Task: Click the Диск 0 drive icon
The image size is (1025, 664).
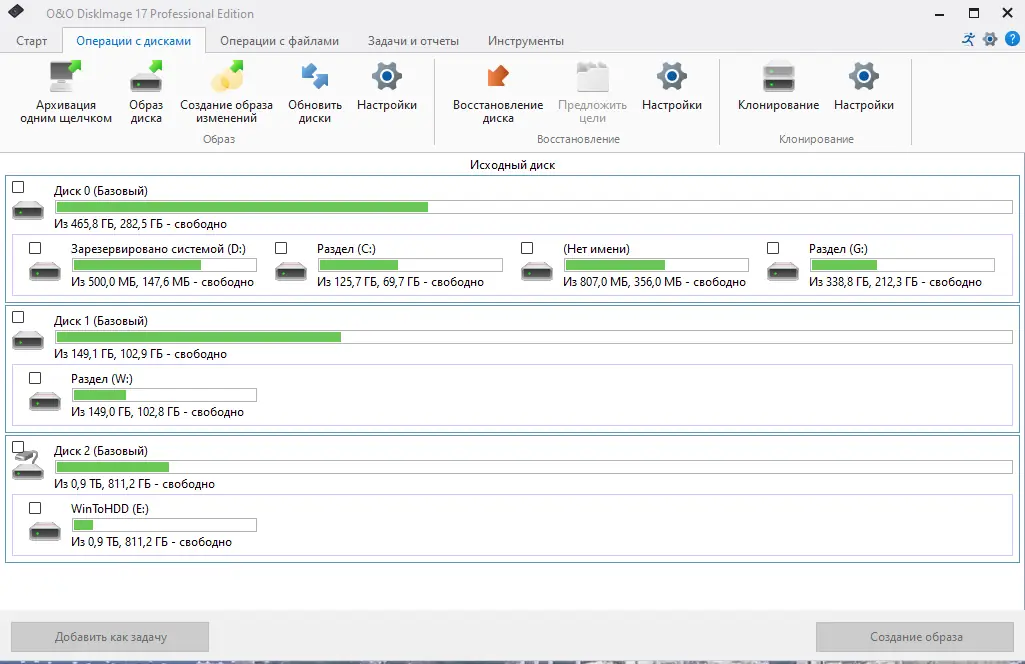Action: tap(28, 210)
